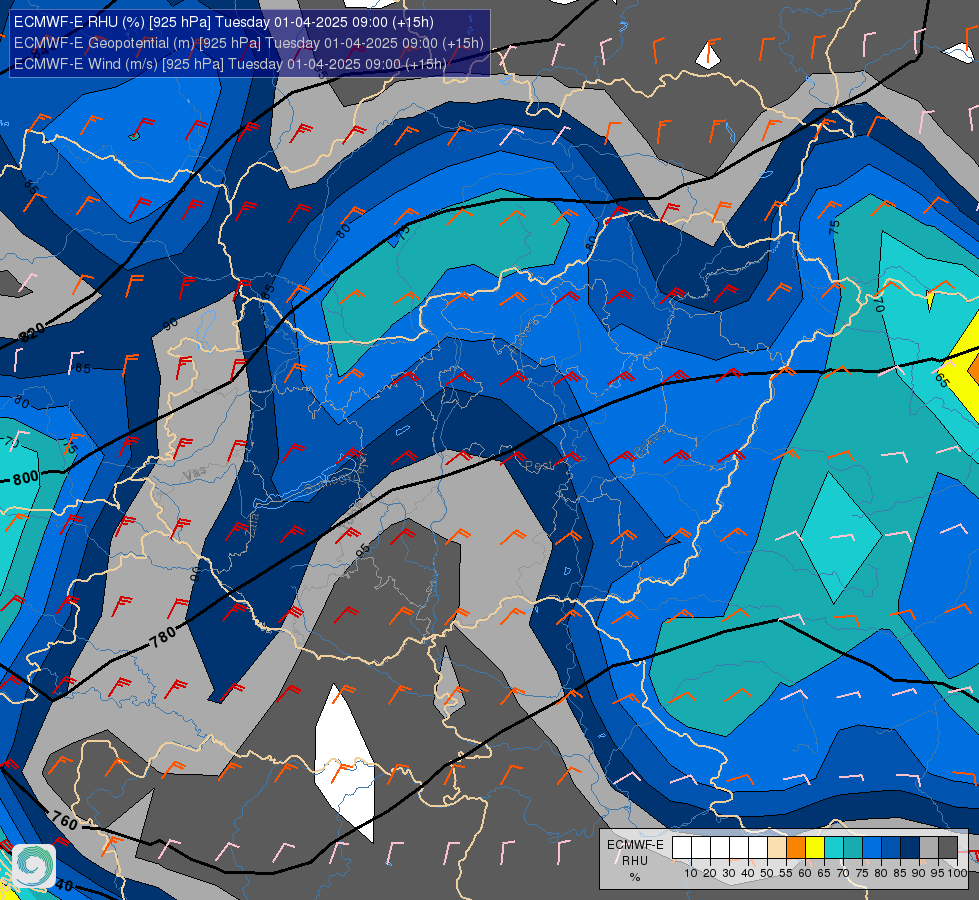Click the legend value label 100

click(958, 873)
